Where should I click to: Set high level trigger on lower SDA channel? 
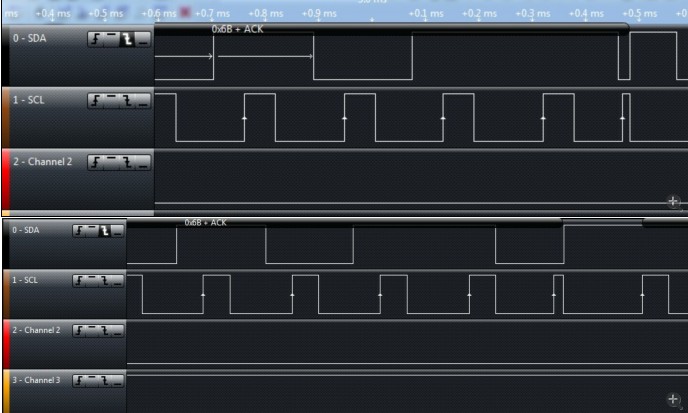coord(92,231)
